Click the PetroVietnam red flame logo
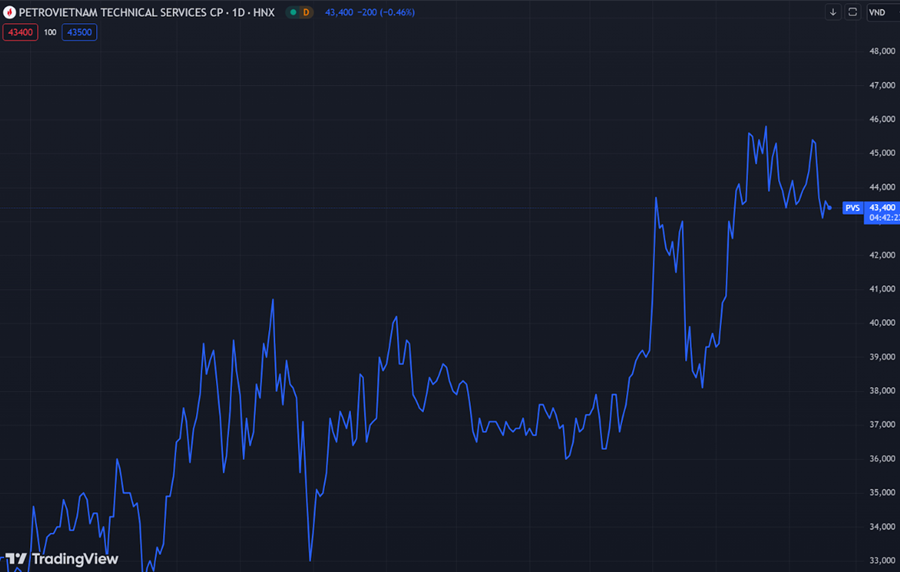The height and width of the screenshot is (572, 900). click(x=10, y=13)
